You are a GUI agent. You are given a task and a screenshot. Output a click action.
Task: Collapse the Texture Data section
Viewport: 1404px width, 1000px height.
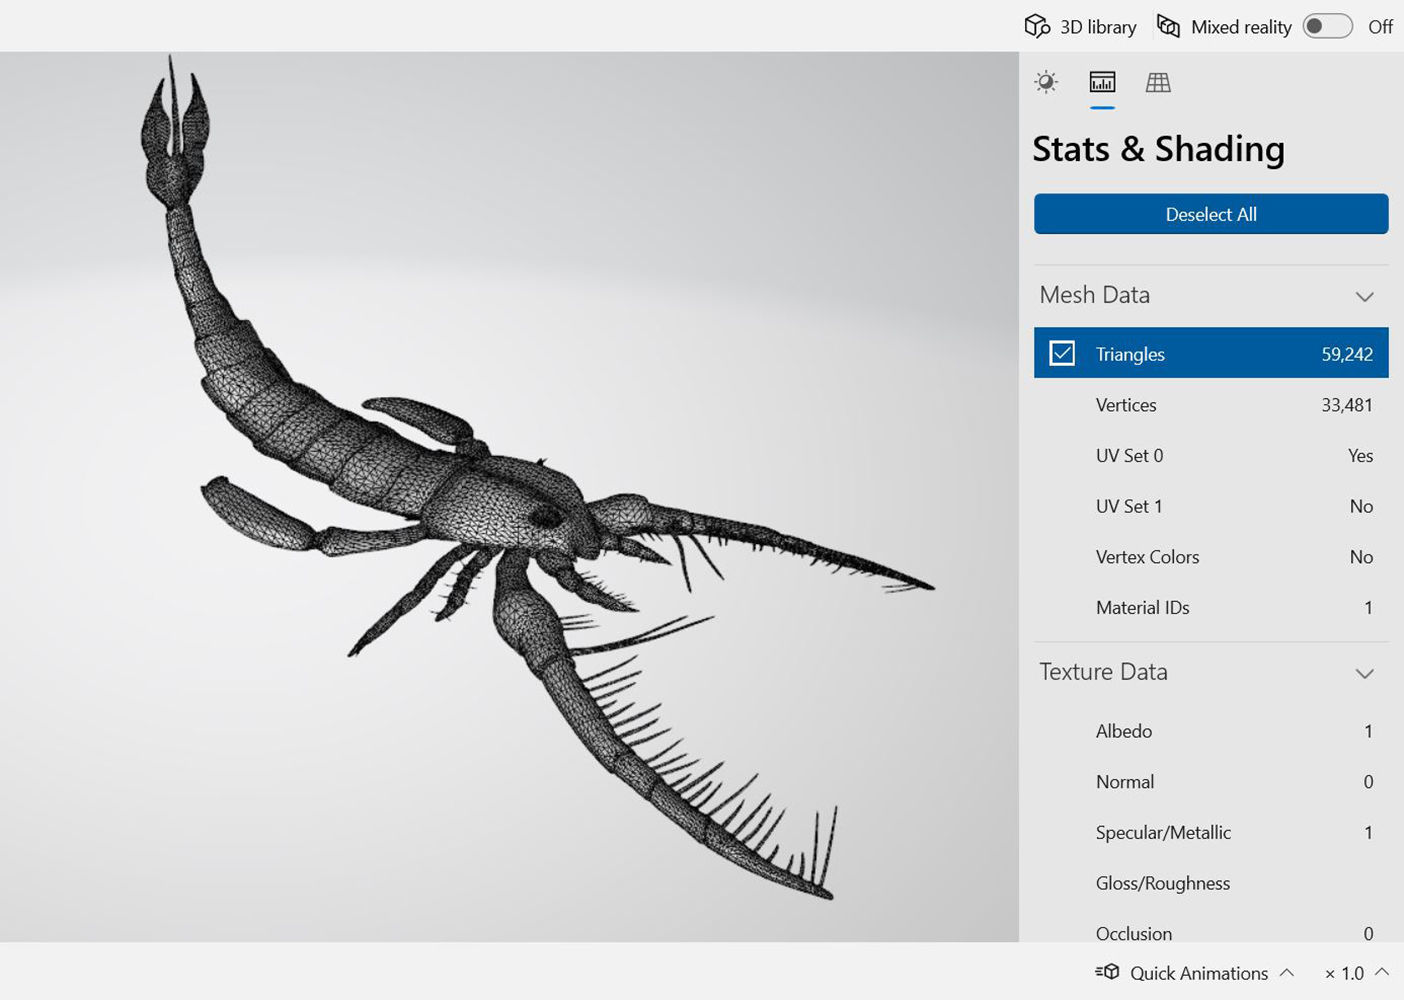[x=1364, y=673]
